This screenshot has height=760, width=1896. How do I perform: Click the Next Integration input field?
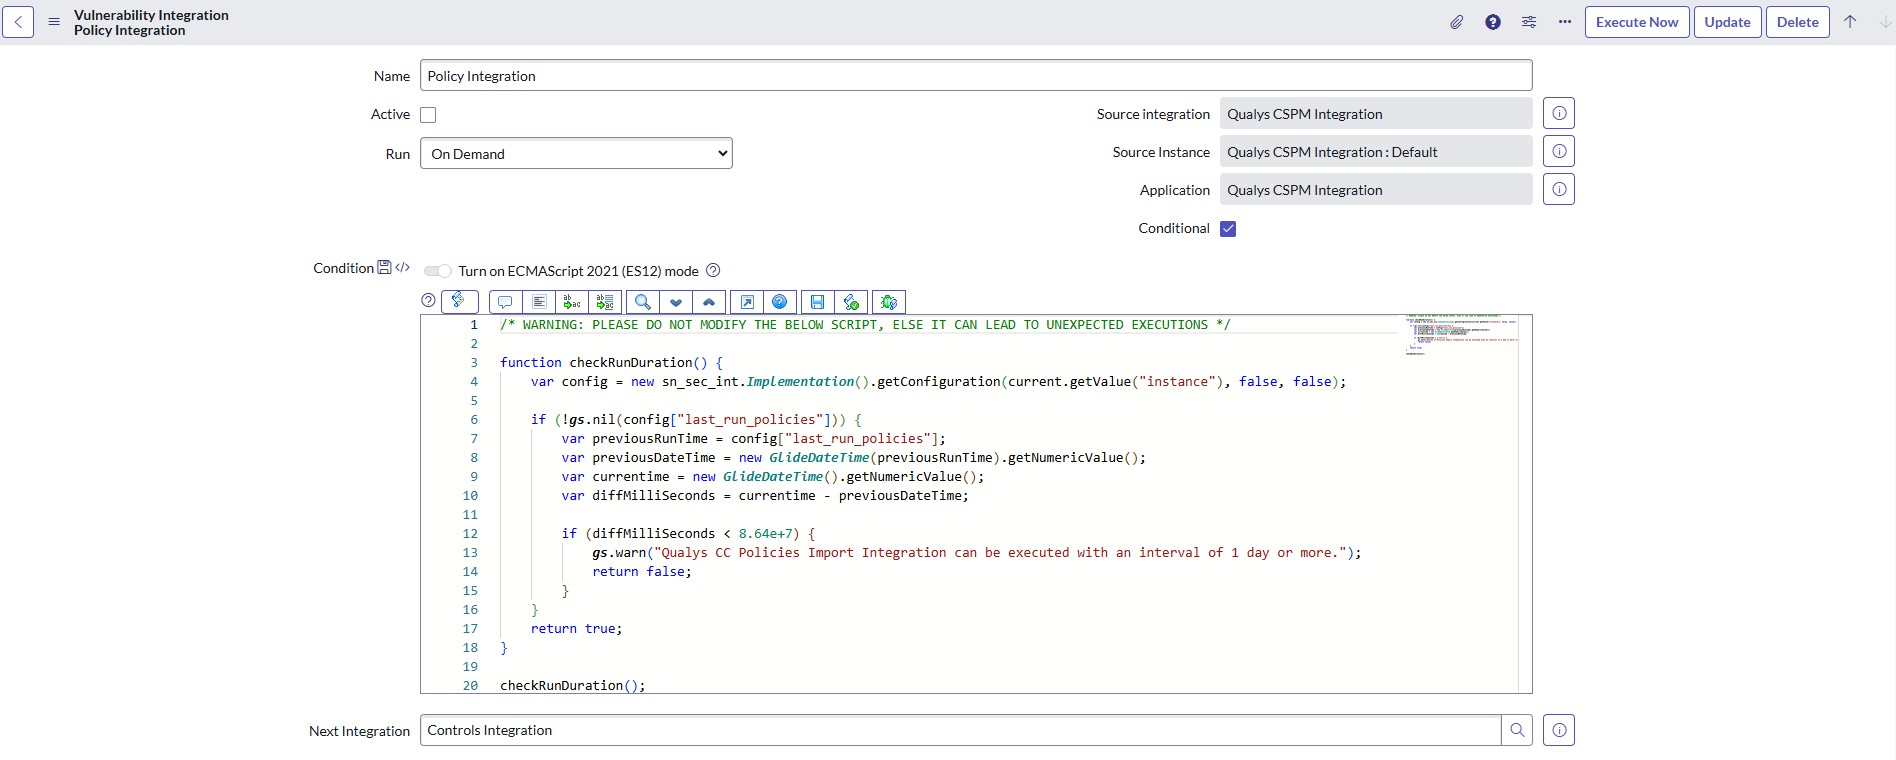pyautogui.click(x=960, y=730)
